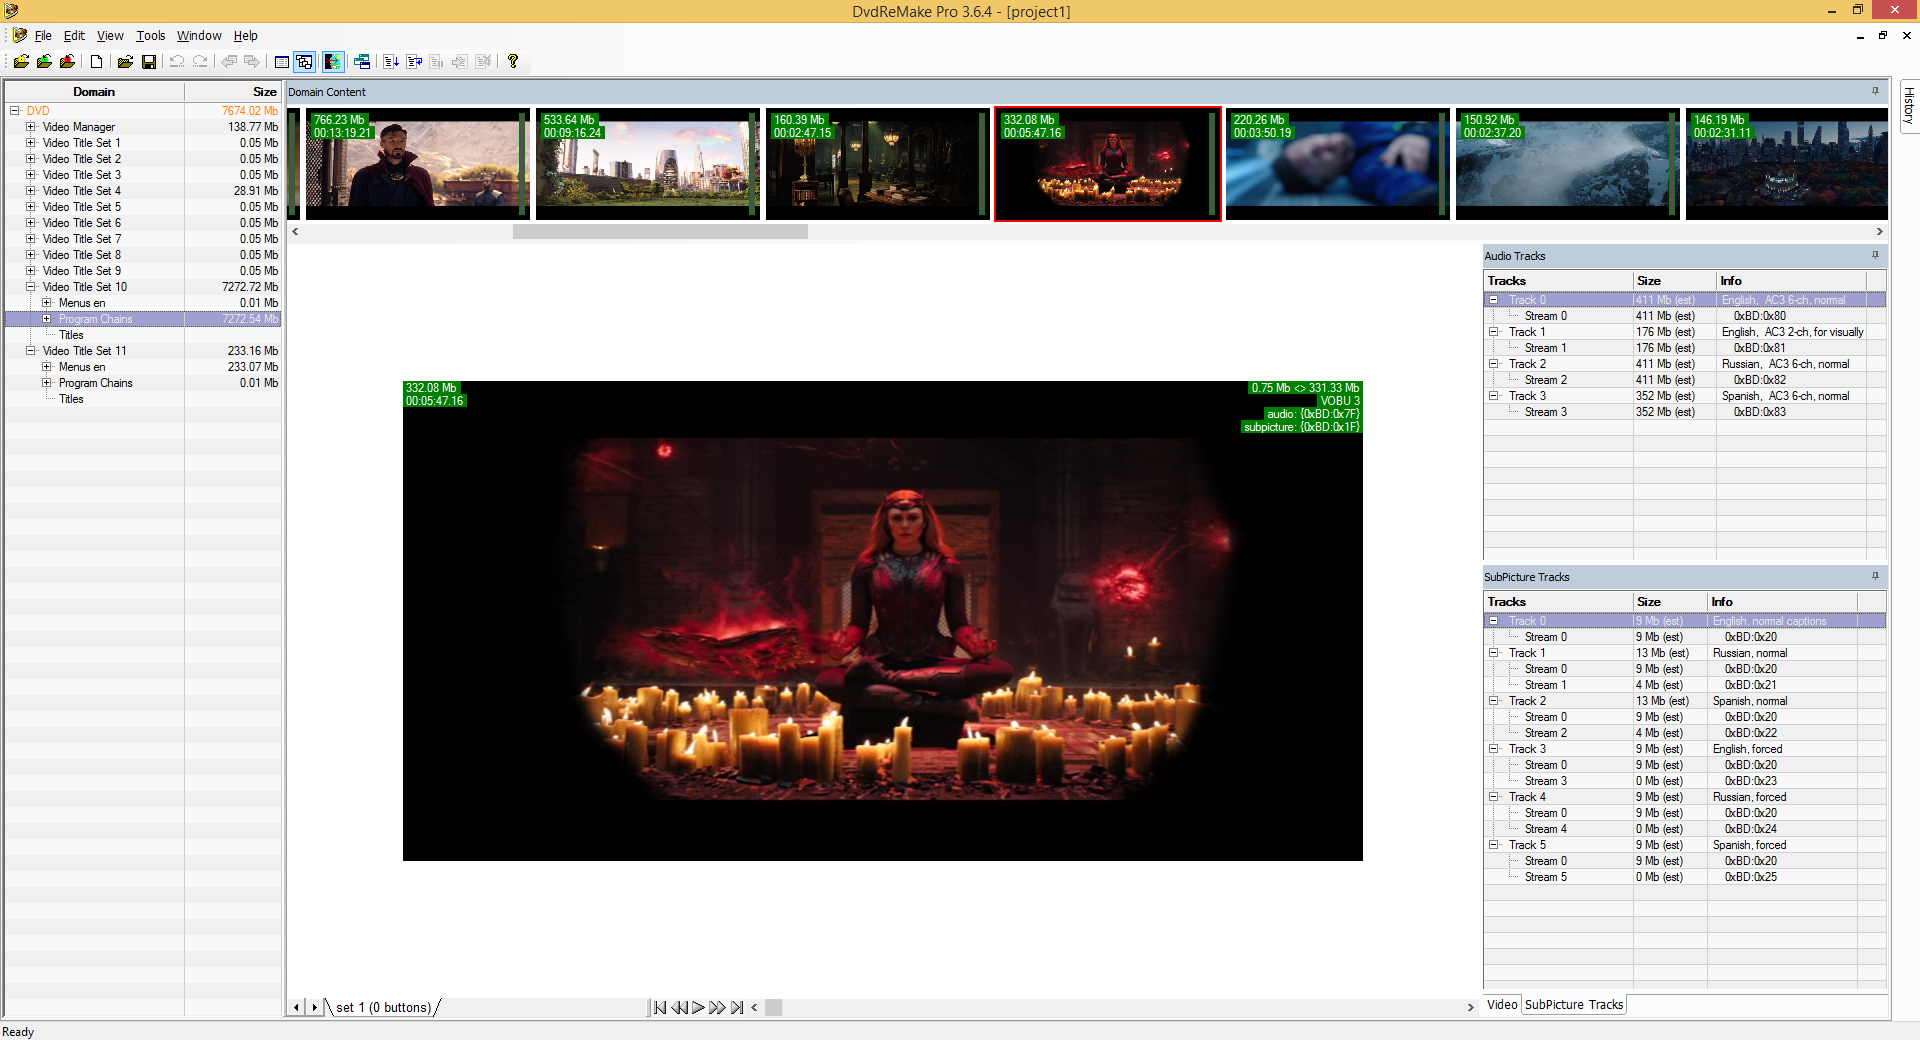
Task: Jump to first frame playback button
Action: click(660, 1007)
